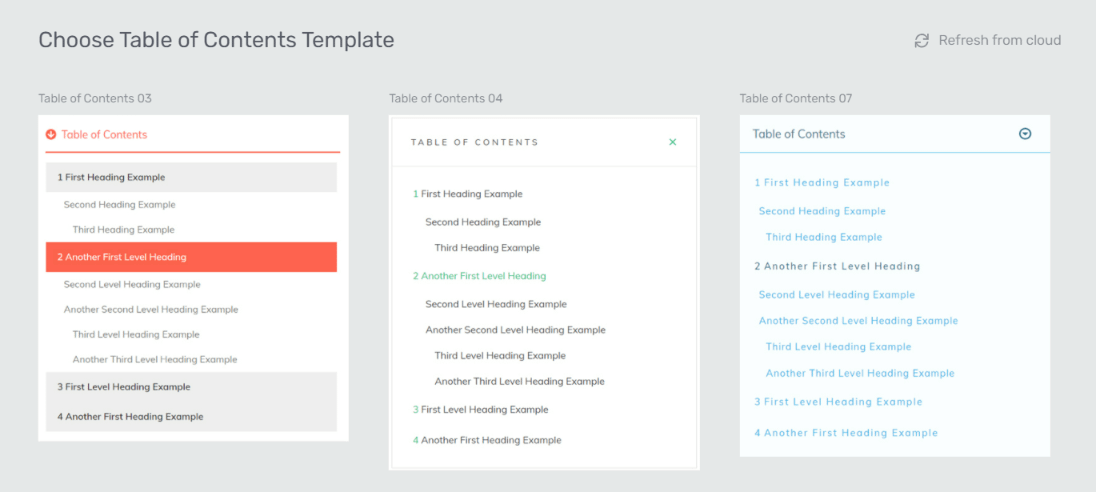
Task: Click 'Another Third Level Heading Example' in template 04
Action: [519, 382]
